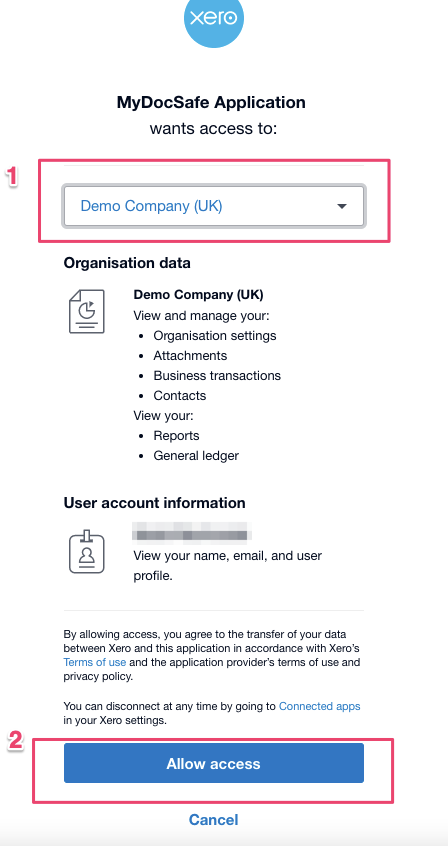Follow the Connected apps link
The height and width of the screenshot is (846, 448).
coord(320,706)
